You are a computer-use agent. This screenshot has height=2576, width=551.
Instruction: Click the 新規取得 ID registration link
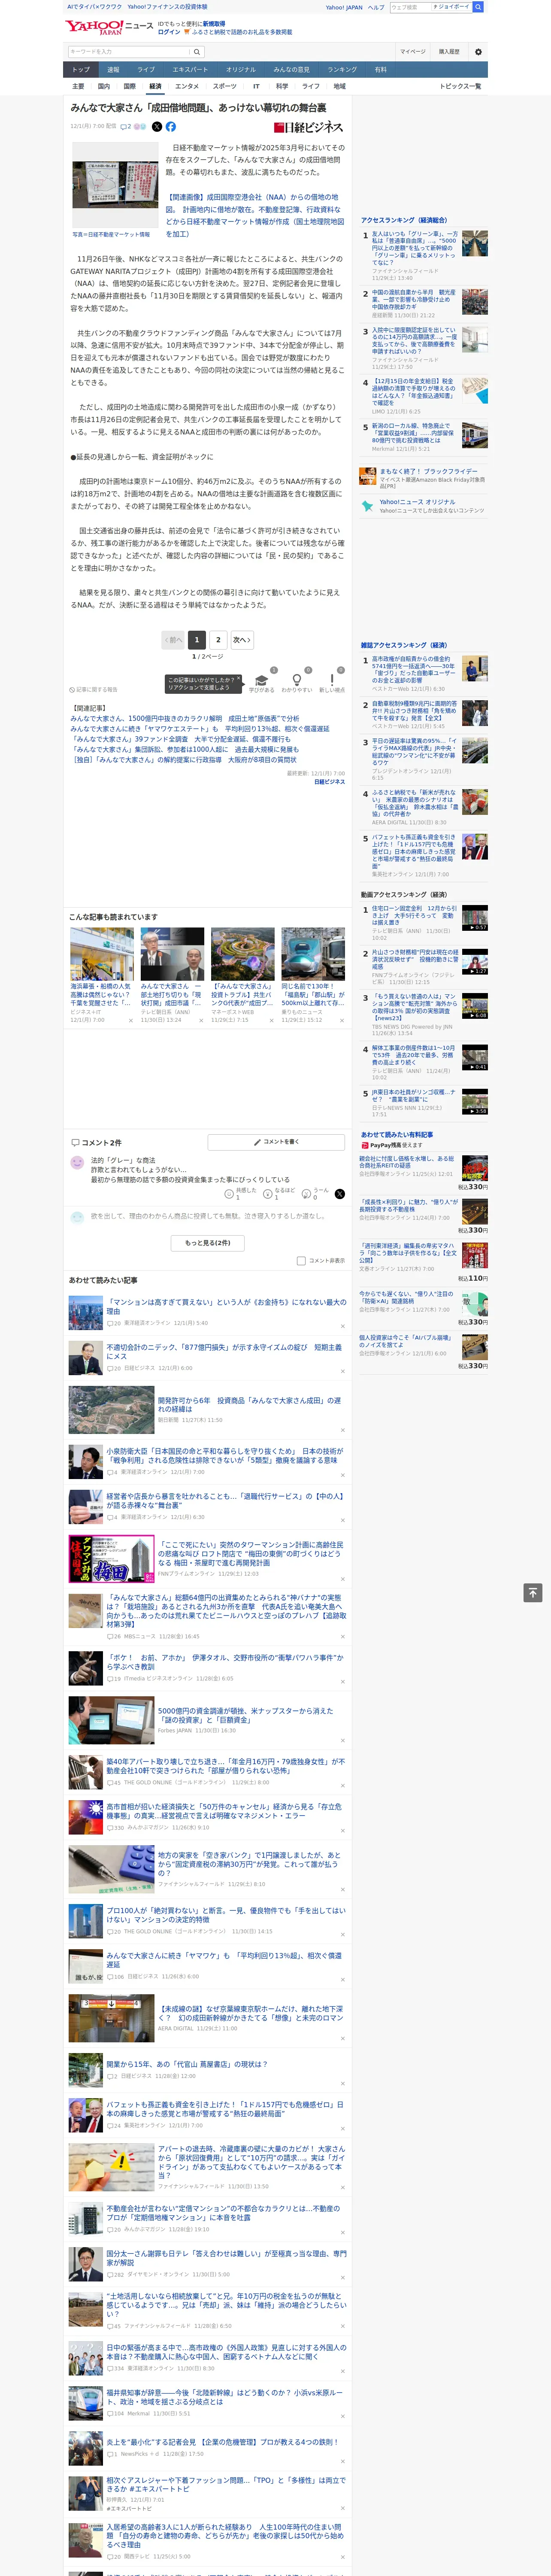click(x=214, y=23)
